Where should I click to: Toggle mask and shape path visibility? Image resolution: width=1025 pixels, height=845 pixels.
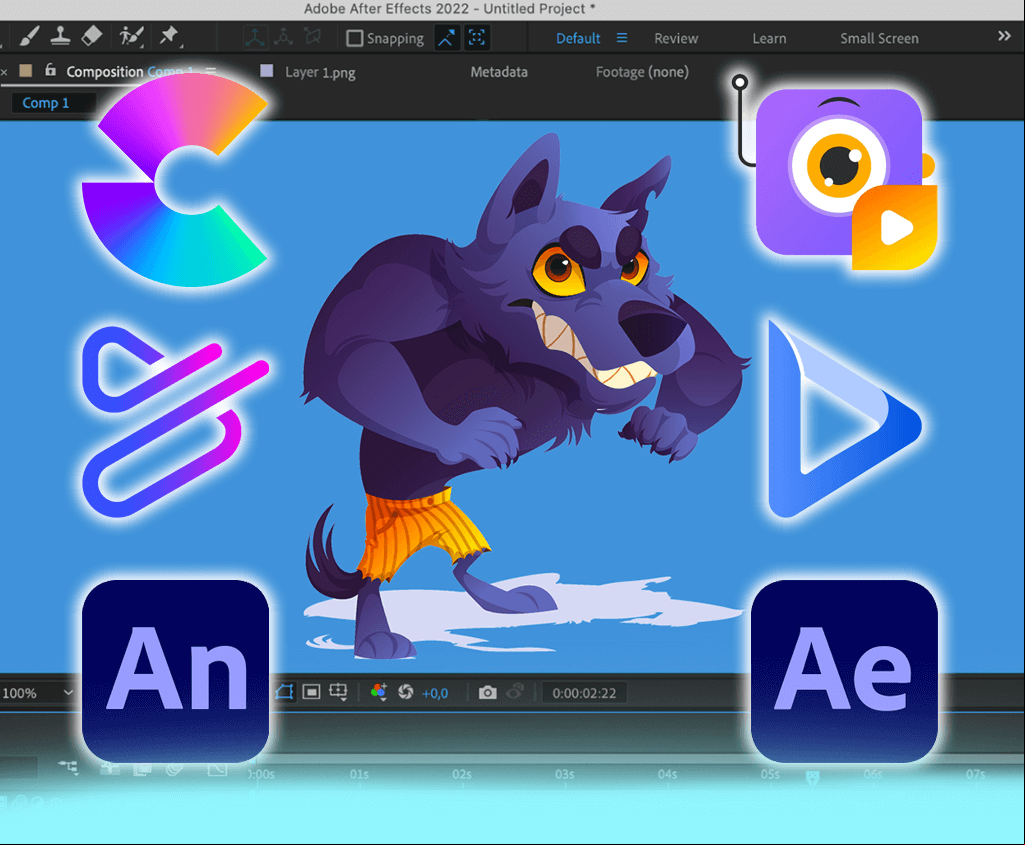(284, 692)
